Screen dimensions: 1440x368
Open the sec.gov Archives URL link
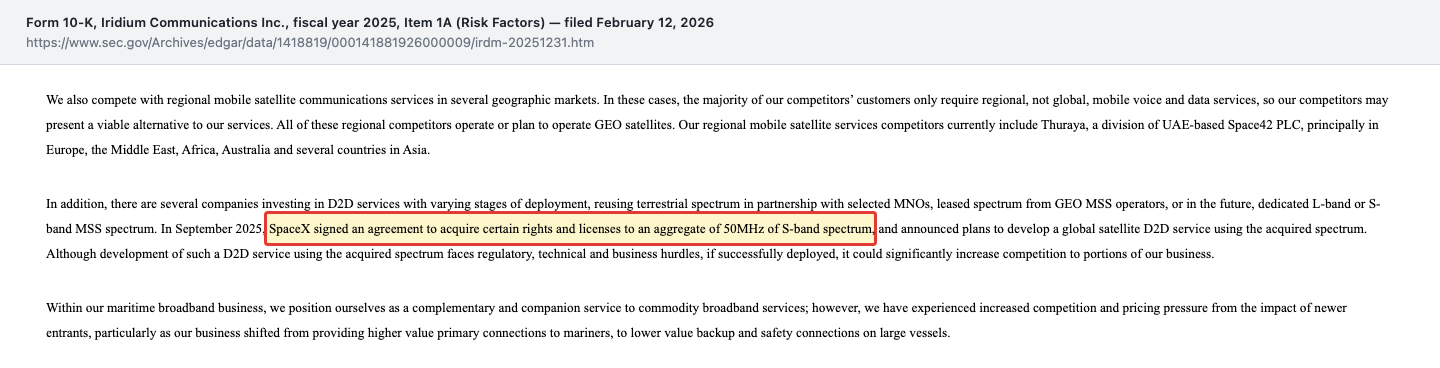[310, 44]
